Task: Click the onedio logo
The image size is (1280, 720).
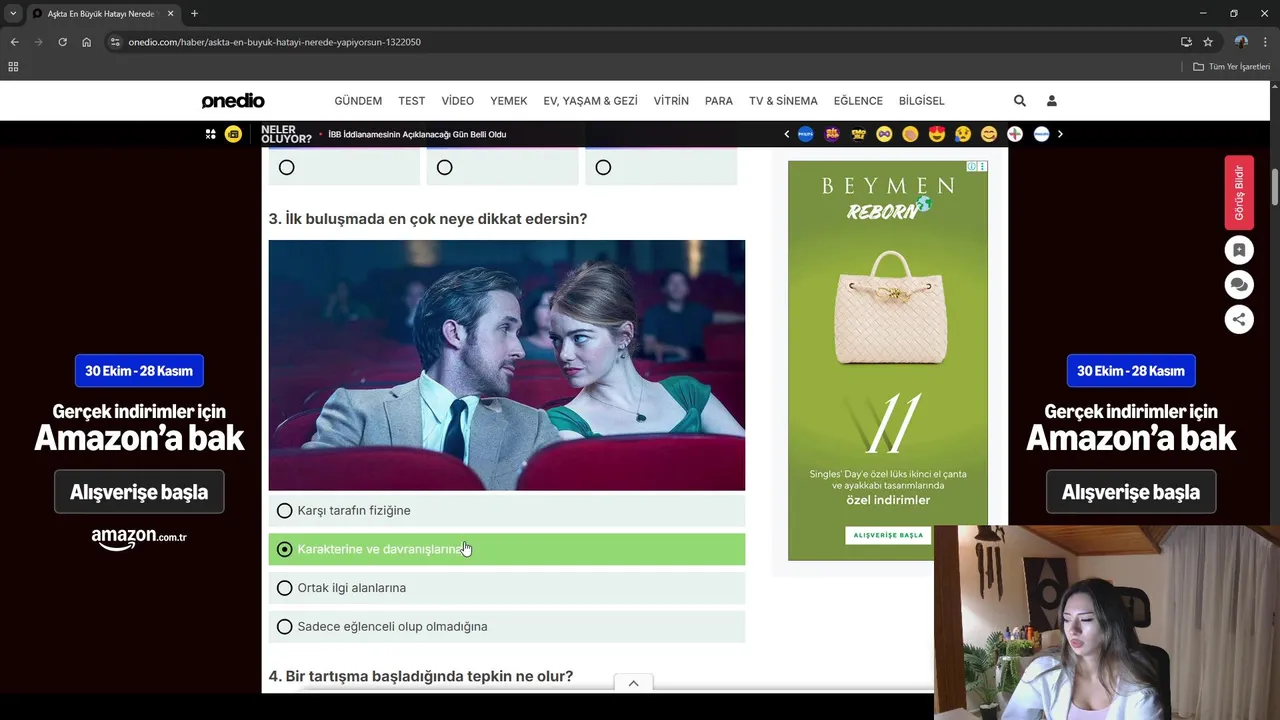Action: click(233, 101)
